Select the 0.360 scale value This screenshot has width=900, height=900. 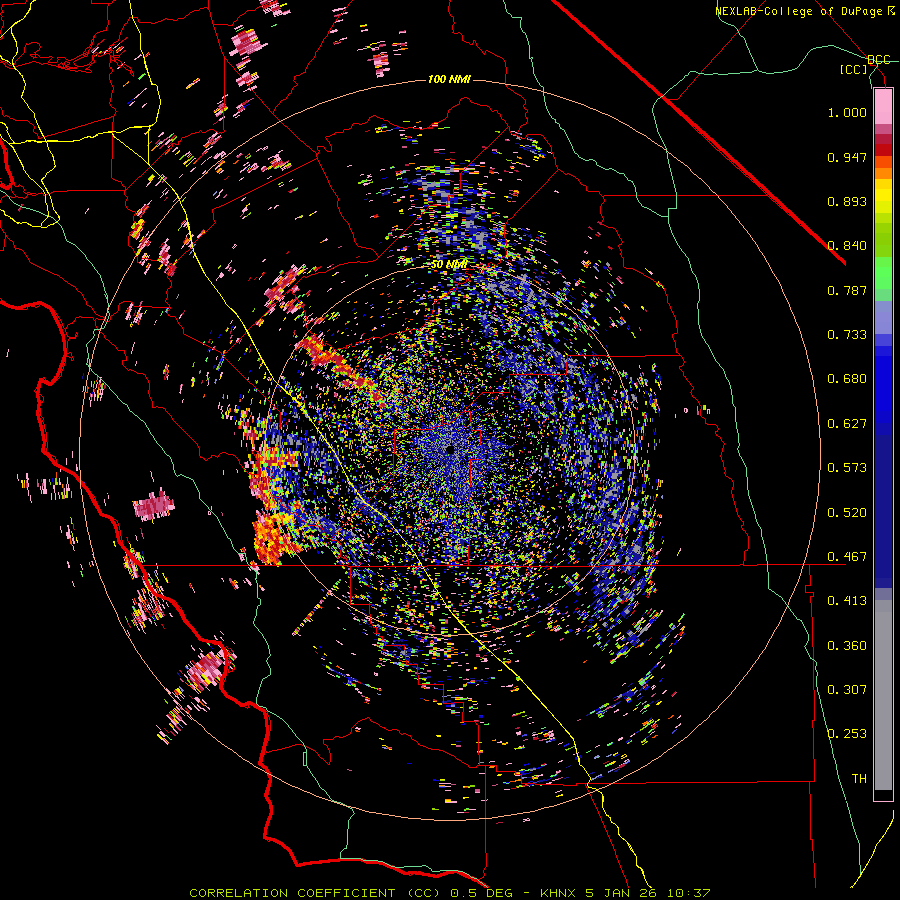pyautogui.click(x=847, y=646)
